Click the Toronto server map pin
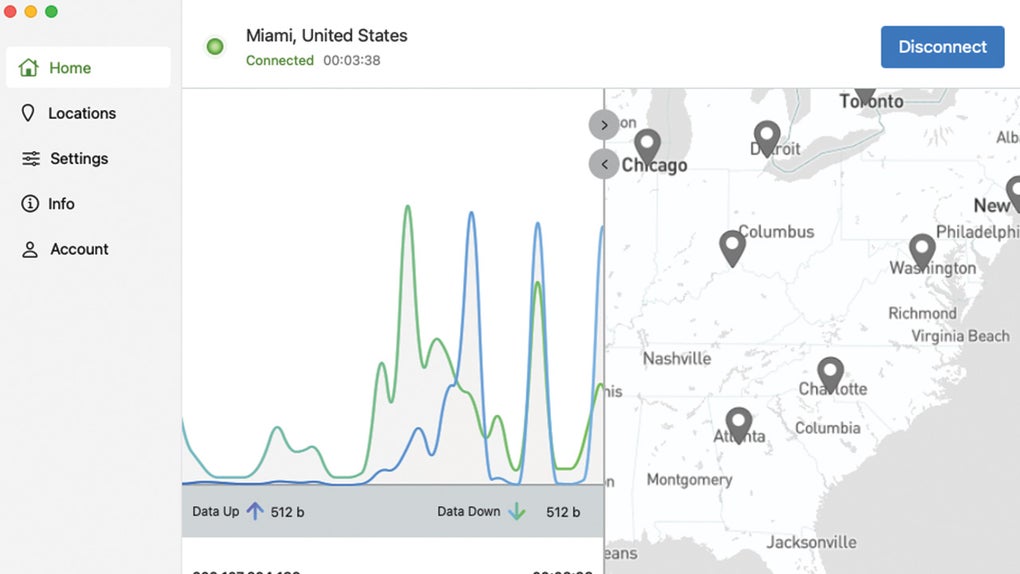The image size is (1020, 574). coord(865,95)
